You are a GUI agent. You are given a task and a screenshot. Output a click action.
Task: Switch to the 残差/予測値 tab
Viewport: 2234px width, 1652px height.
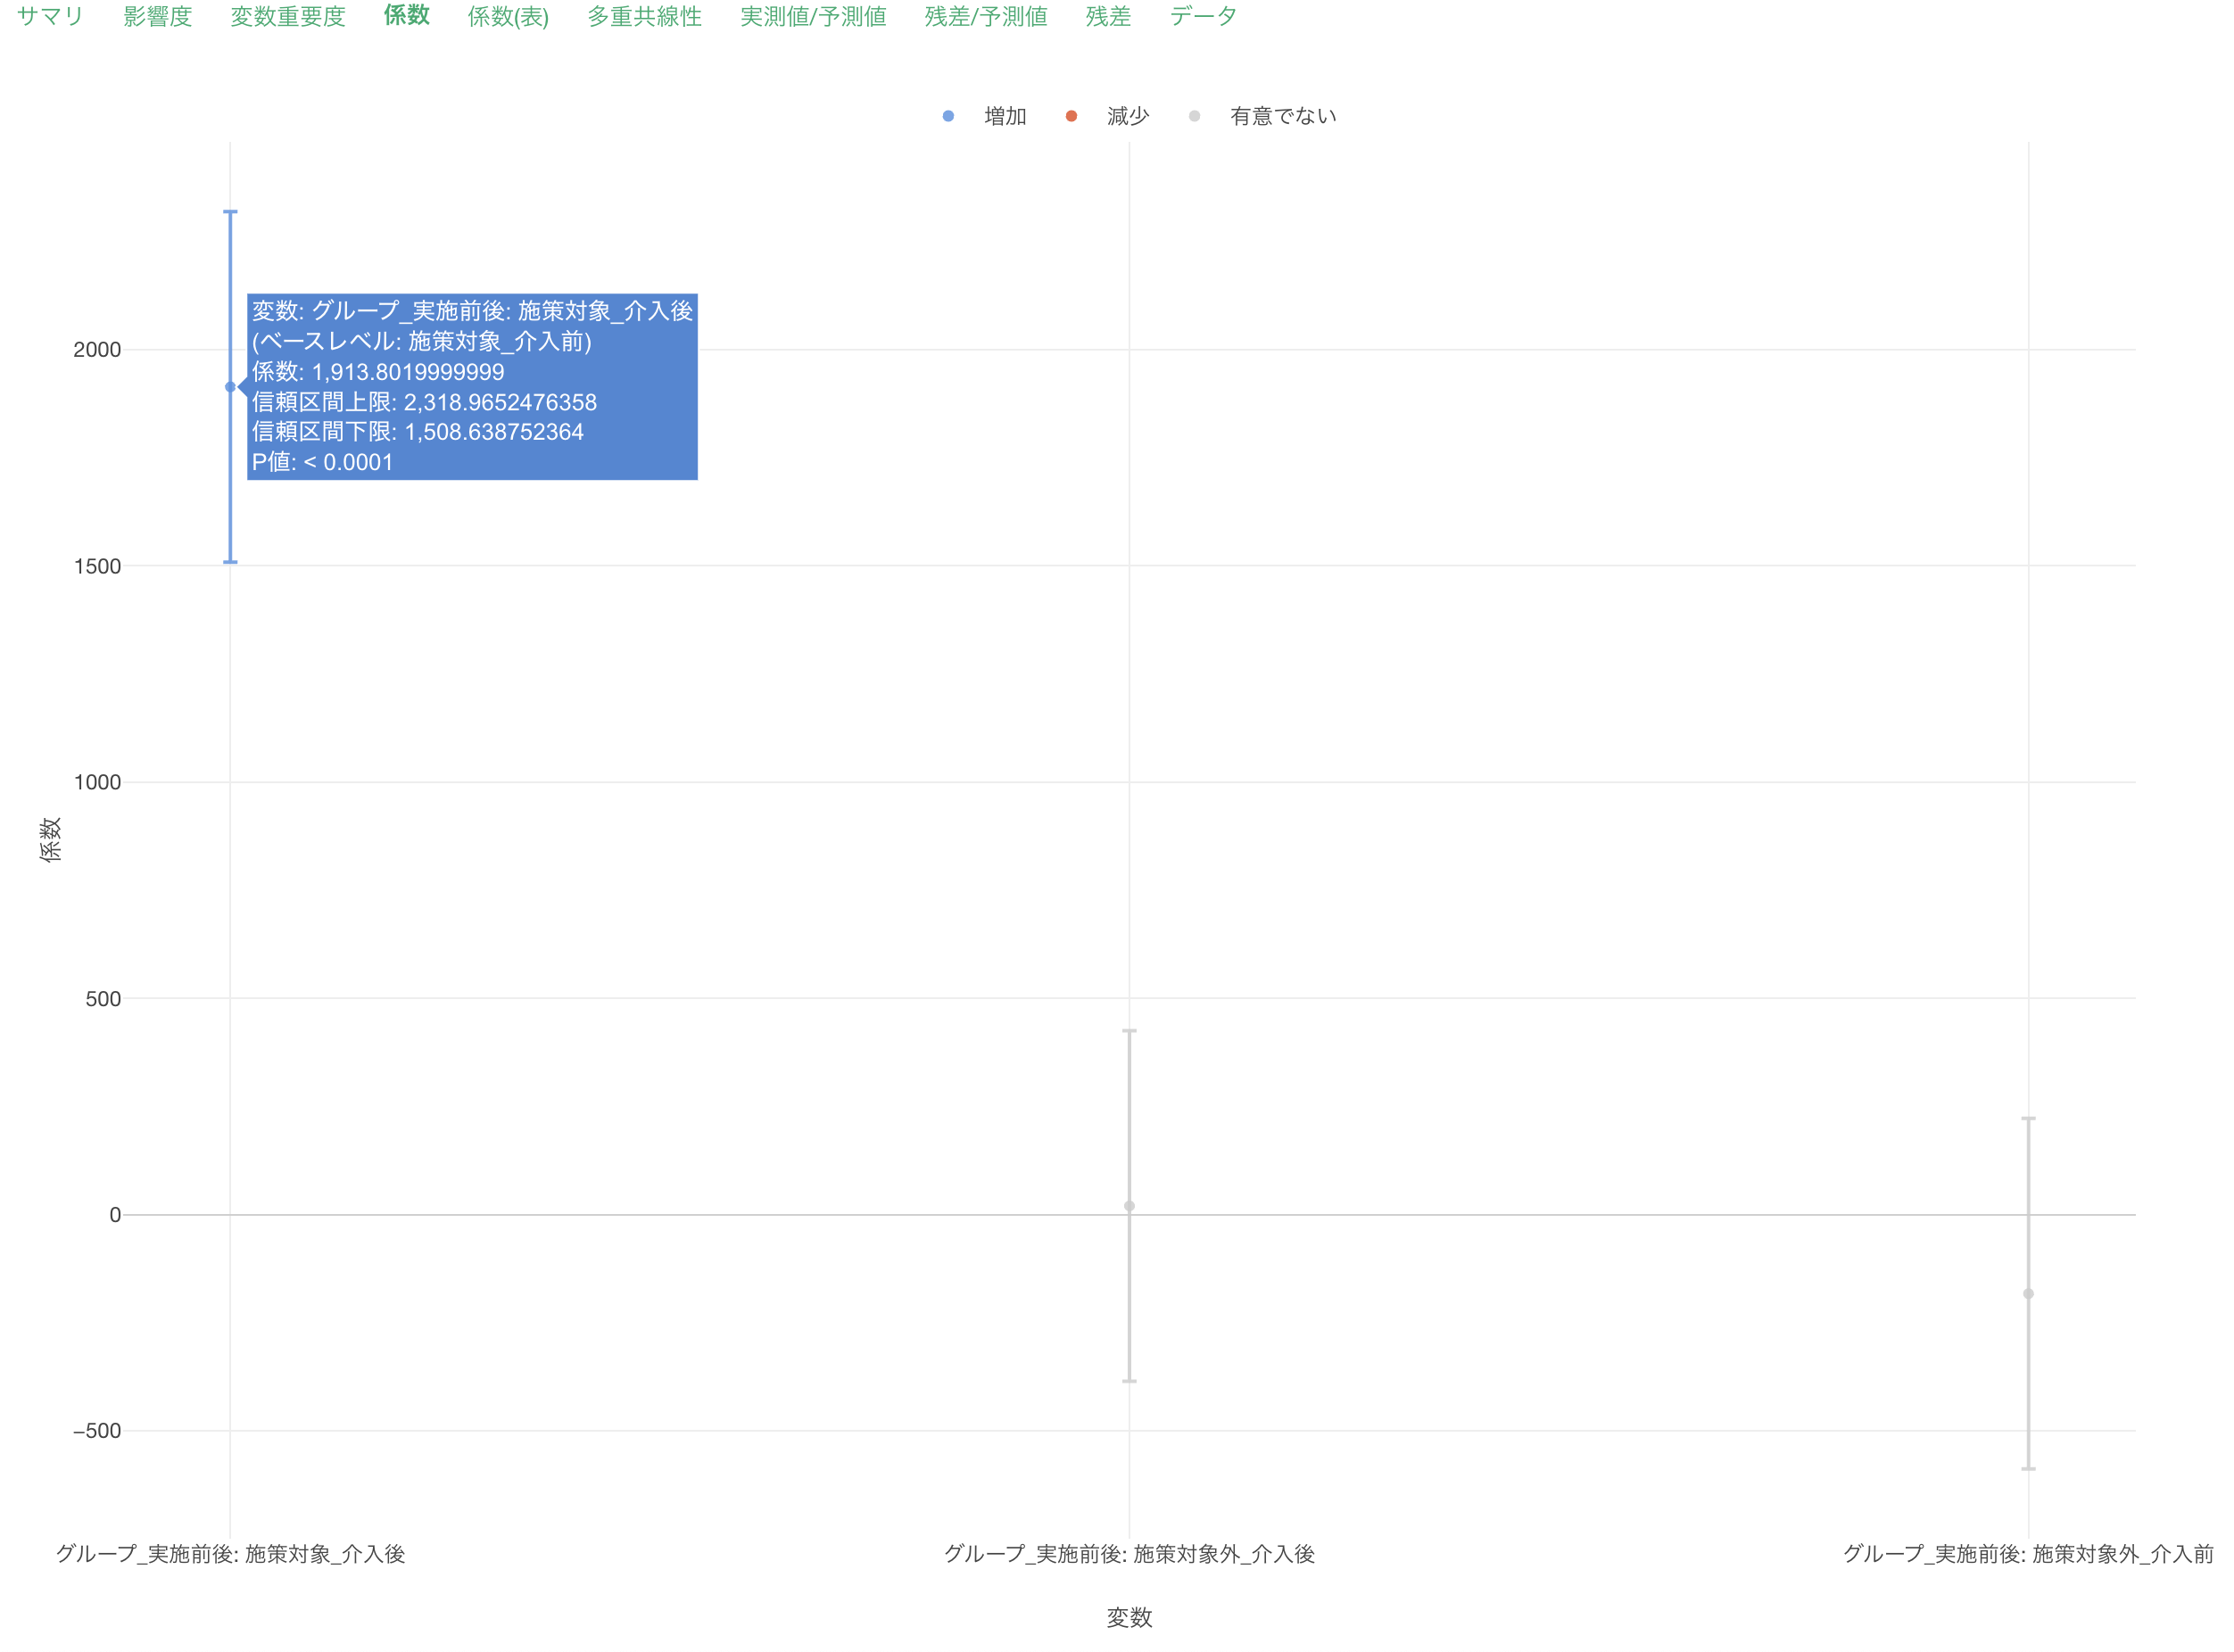[986, 16]
